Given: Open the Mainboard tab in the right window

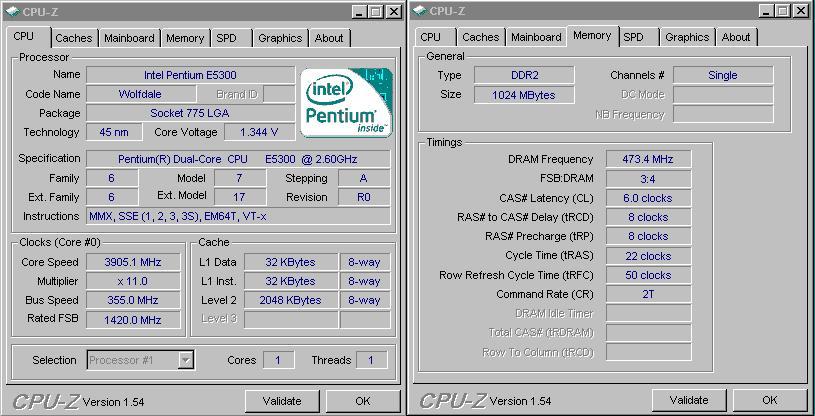Looking at the screenshot, I should (x=536, y=37).
